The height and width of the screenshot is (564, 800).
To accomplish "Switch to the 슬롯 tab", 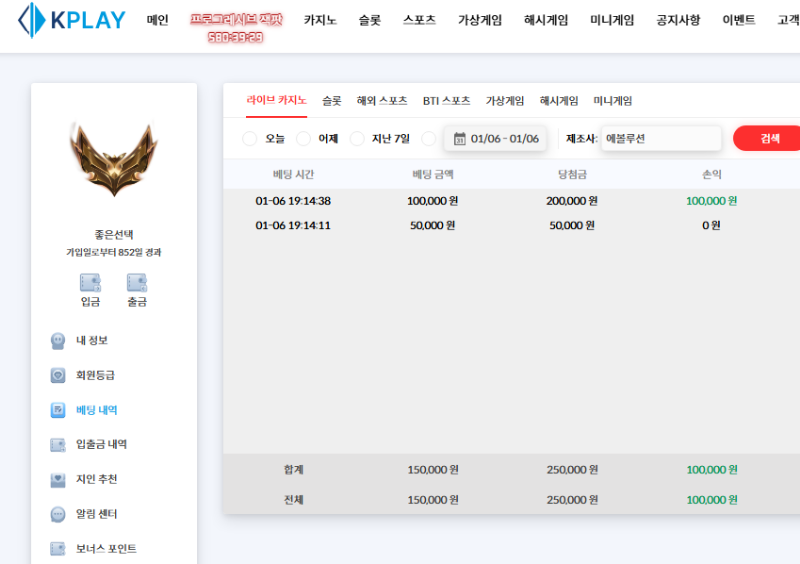I will click(x=332, y=101).
